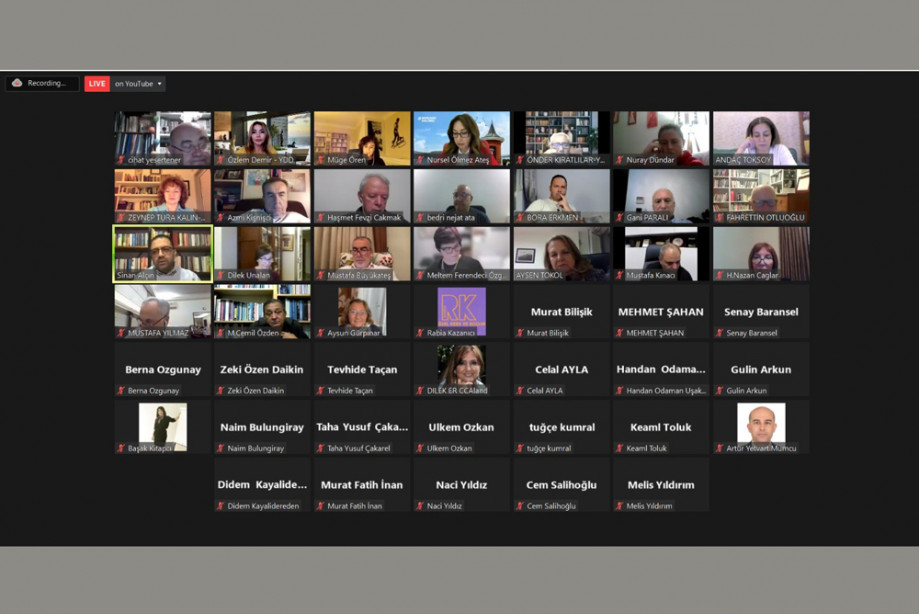Screen dimensions: 919x614
Task: Click muted mic icon for Cem Salihoğlu
Action: [x=521, y=506]
